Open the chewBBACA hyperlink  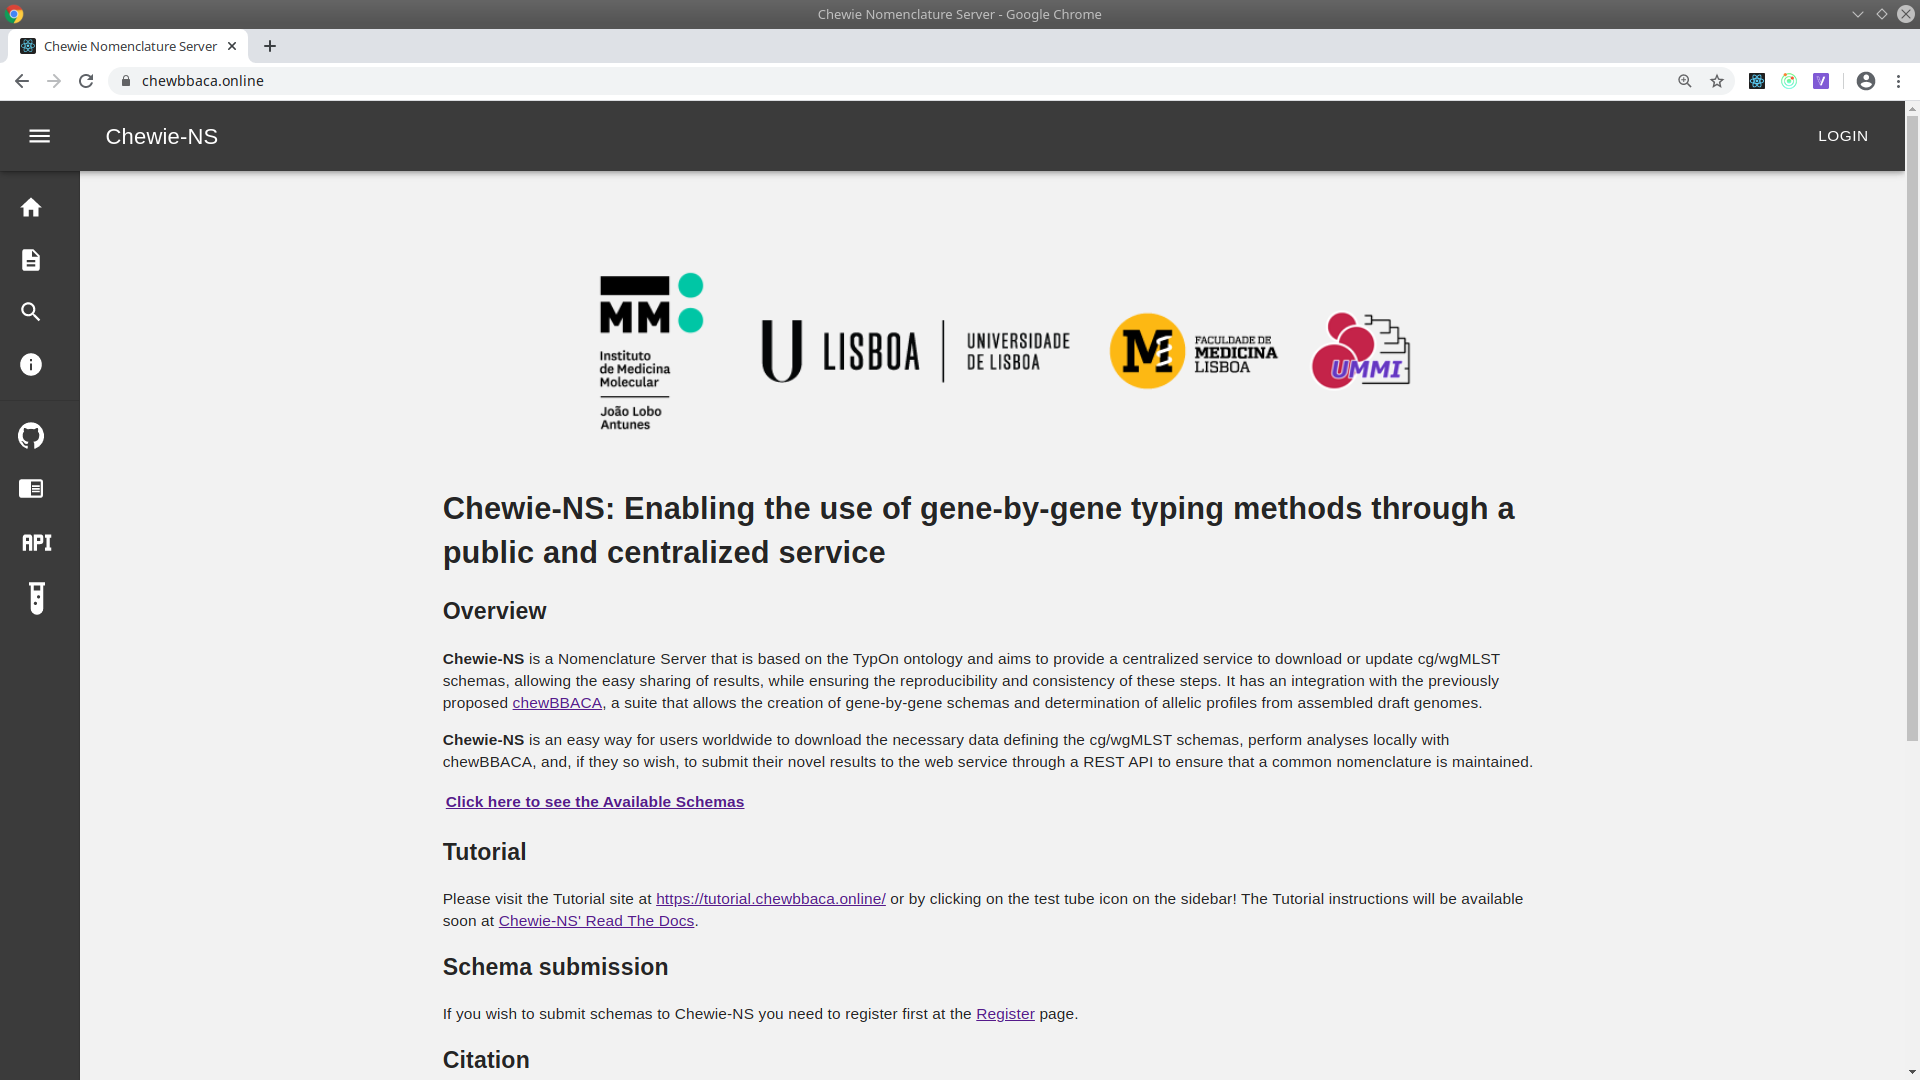tap(557, 703)
